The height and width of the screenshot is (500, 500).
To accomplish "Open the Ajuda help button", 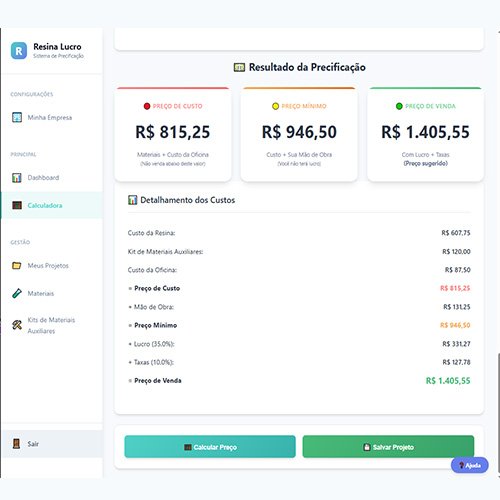I will (x=470, y=465).
